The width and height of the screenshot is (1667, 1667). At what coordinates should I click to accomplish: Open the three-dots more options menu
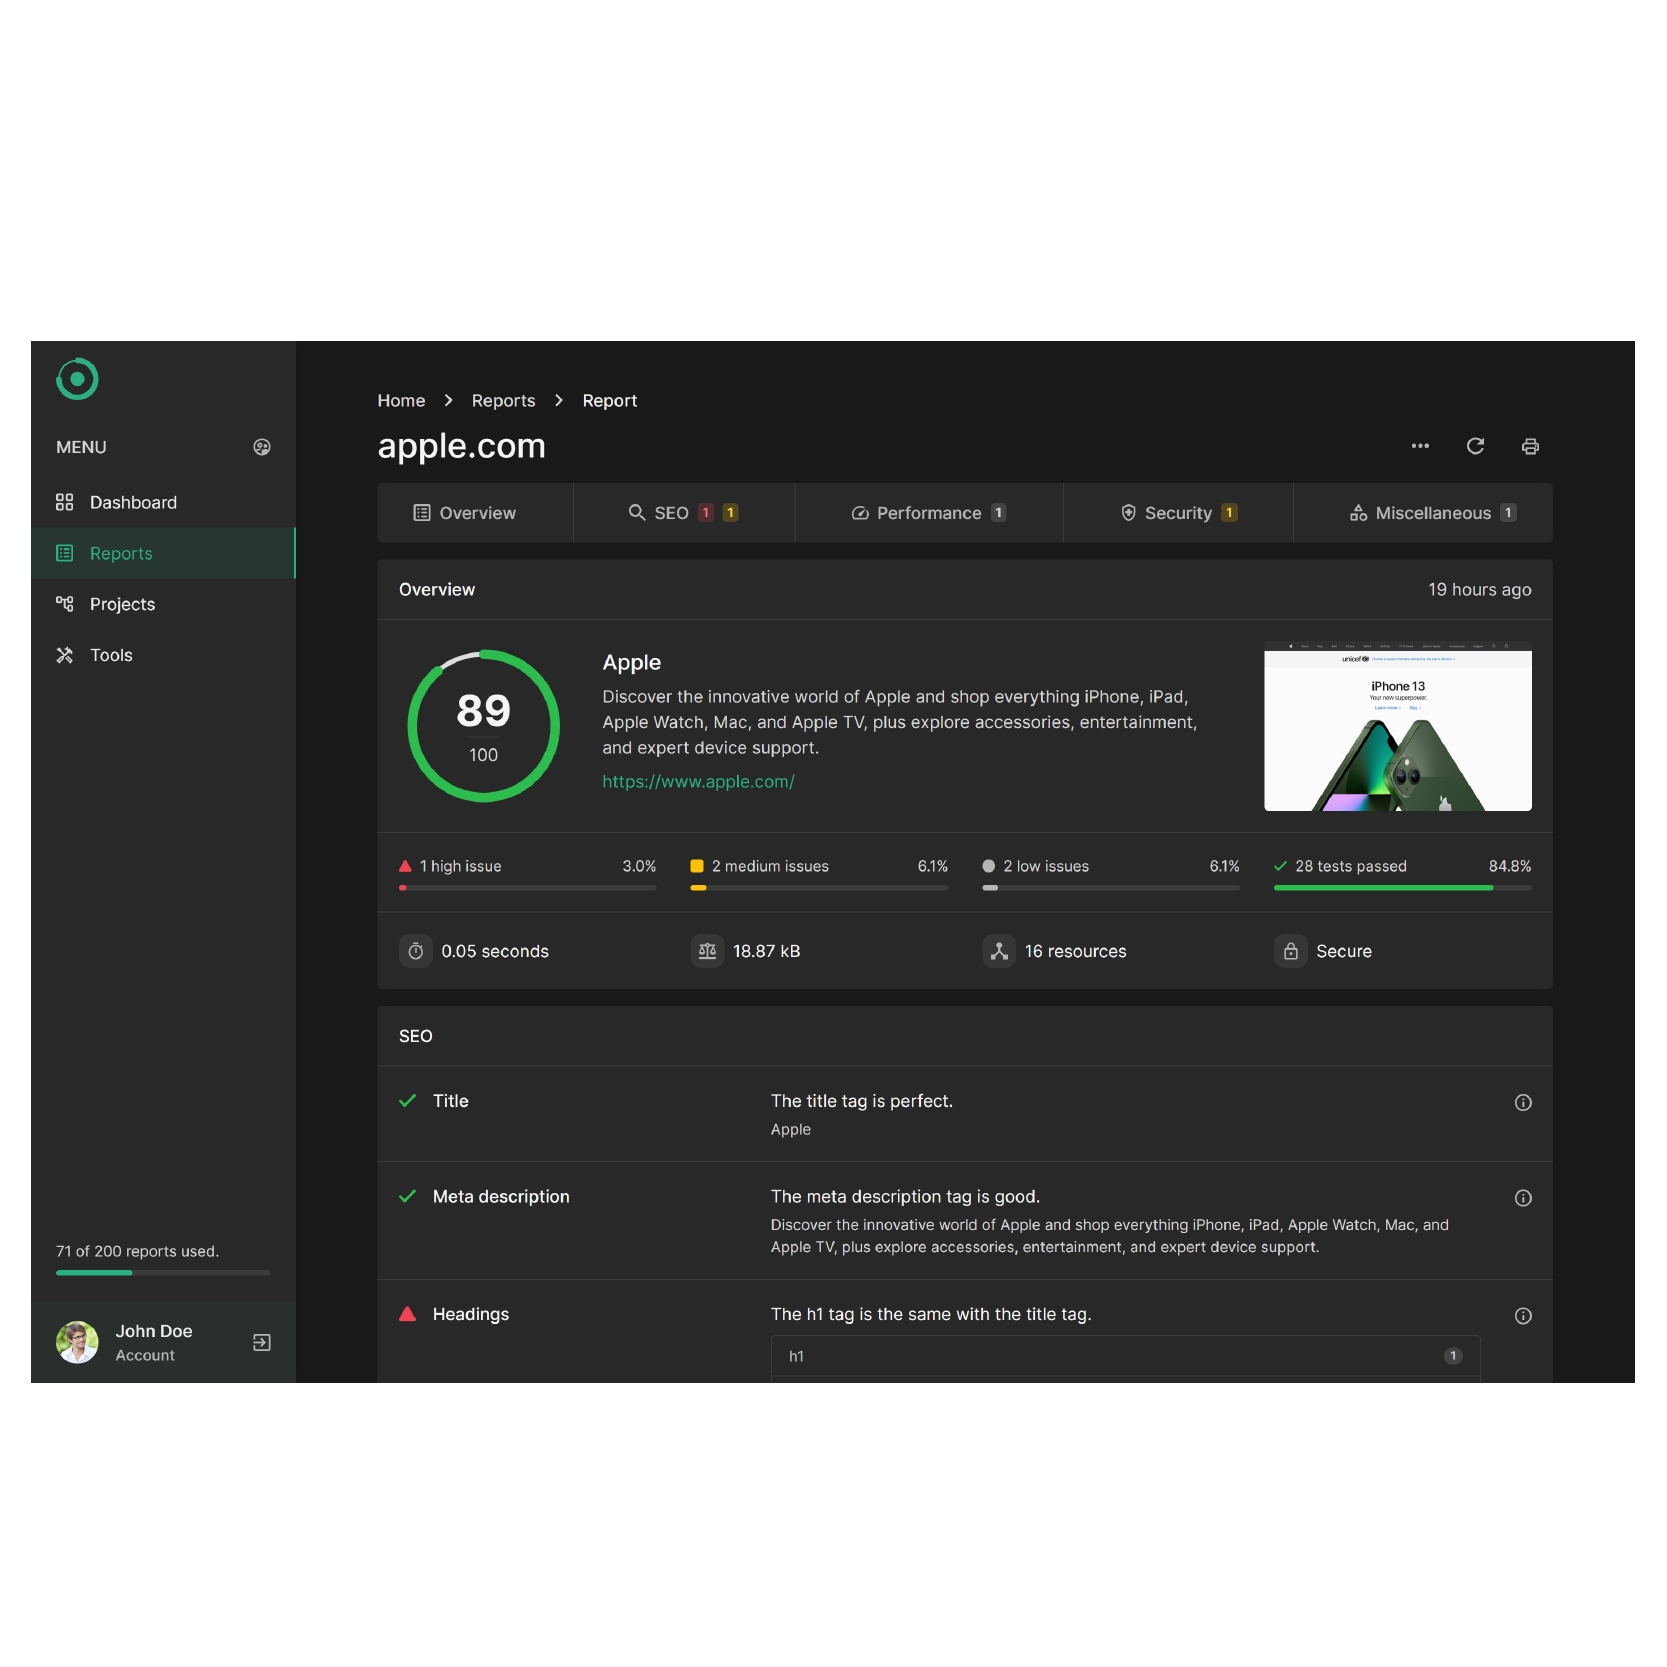click(1420, 446)
